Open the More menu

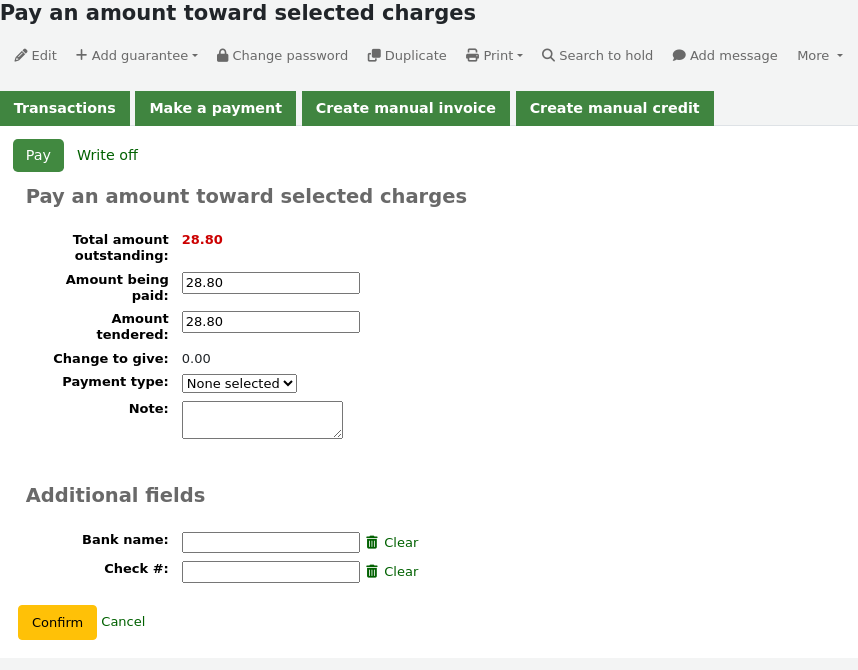(x=820, y=55)
